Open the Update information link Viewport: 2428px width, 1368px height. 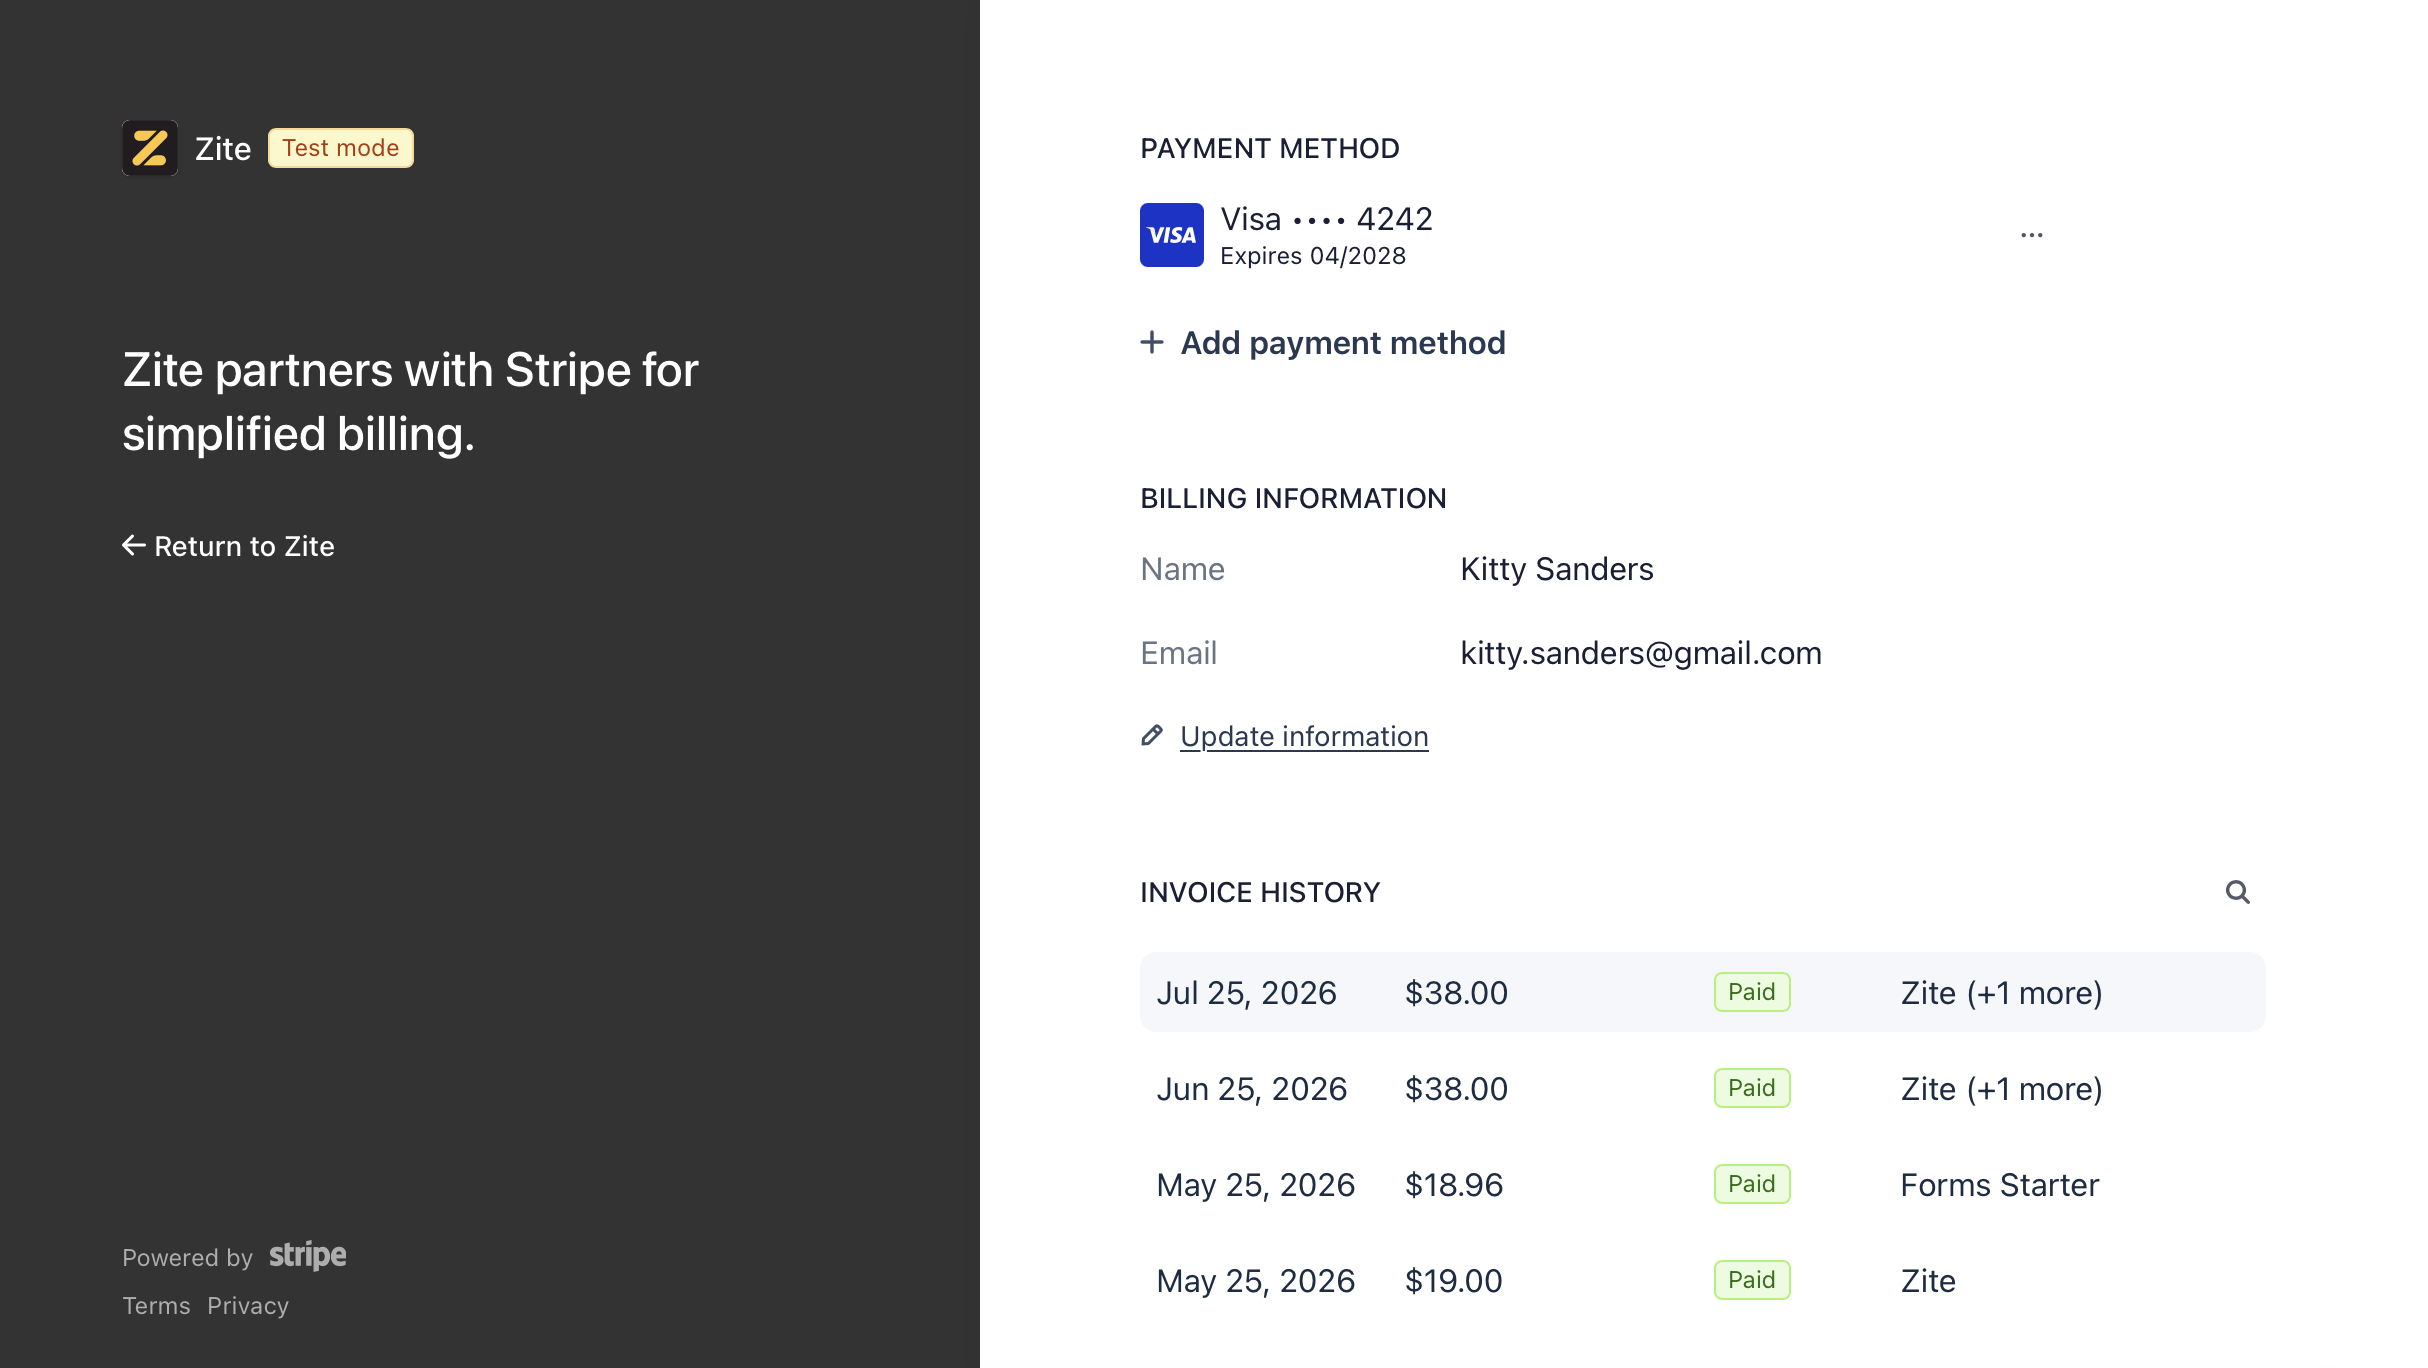tap(1304, 736)
